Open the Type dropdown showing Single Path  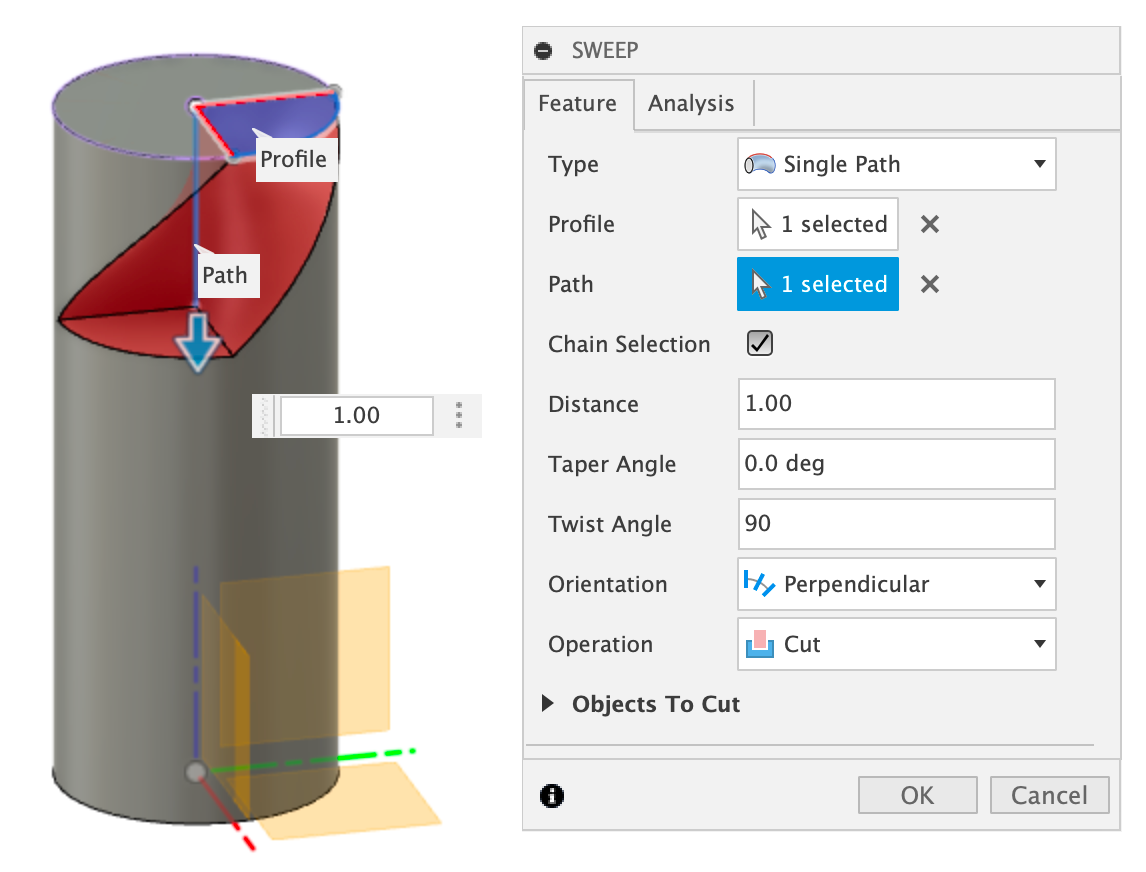coord(896,164)
